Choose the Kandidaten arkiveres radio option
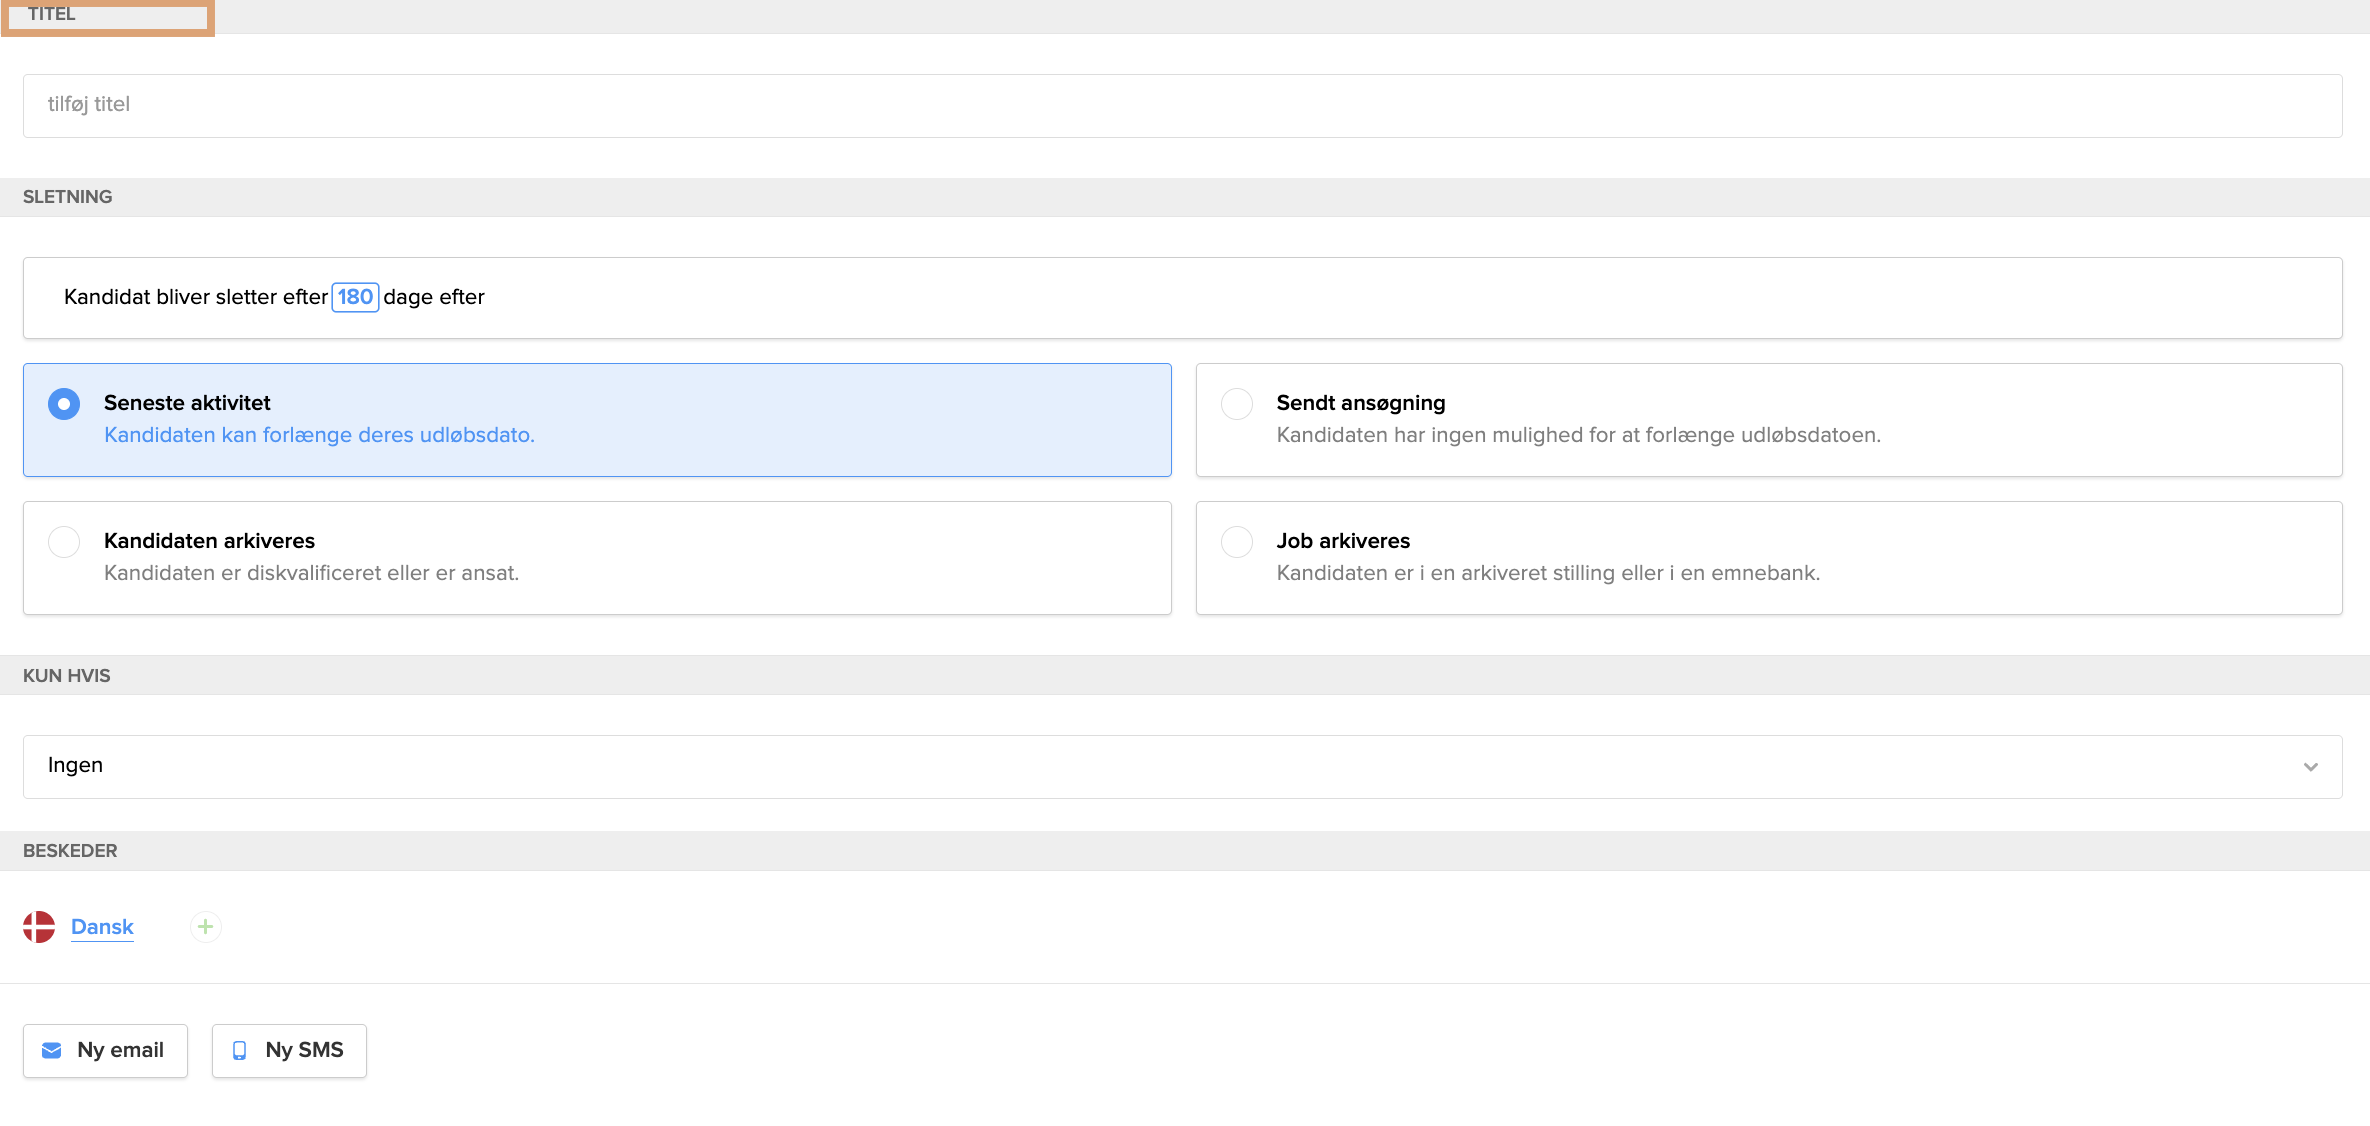The image size is (2370, 1126). [64, 542]
